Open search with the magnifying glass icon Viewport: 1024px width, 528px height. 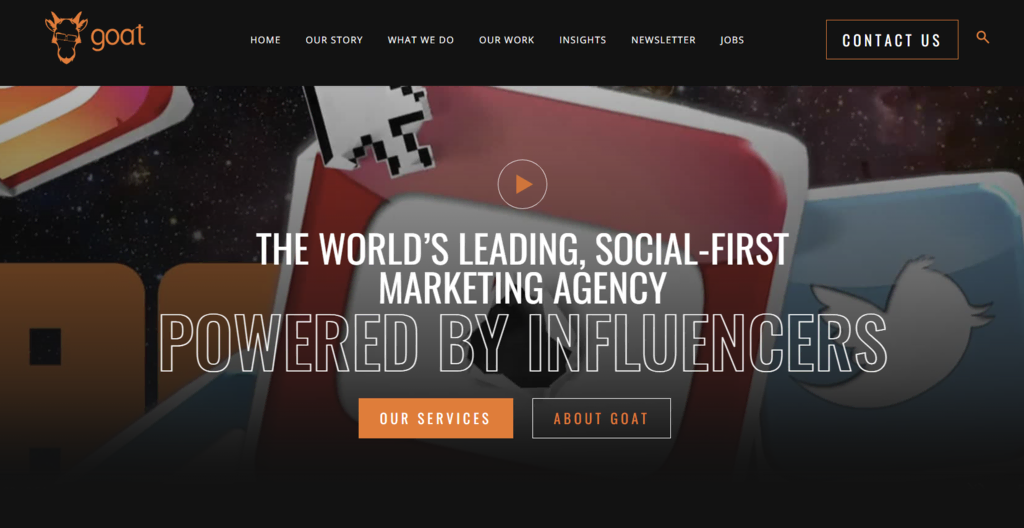coord(982,37)
